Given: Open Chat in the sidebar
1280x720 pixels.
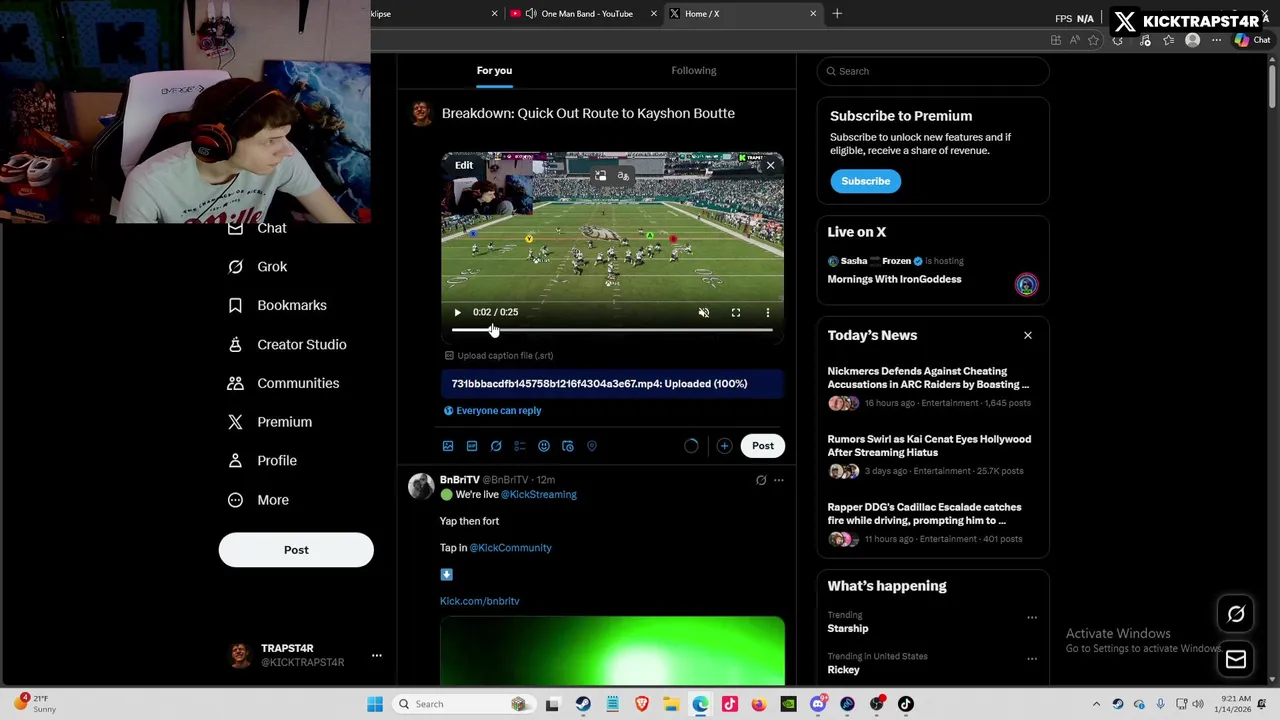Looking at the screenshot, I should pyautogui.click(x=258, y=228).
